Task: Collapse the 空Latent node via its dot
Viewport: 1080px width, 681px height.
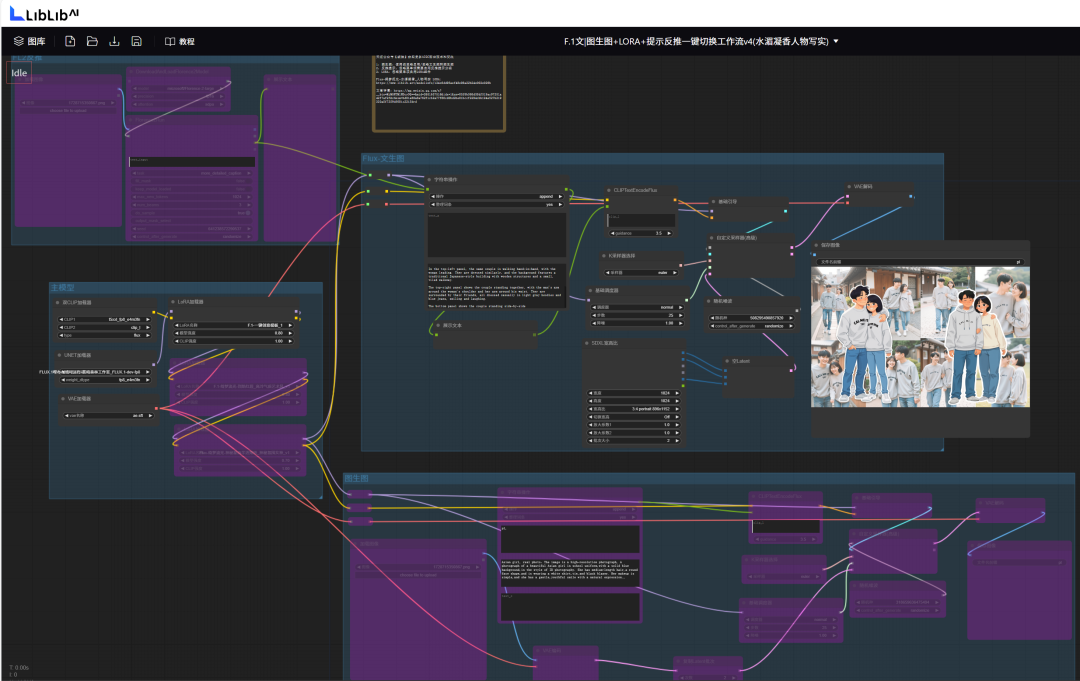Action: coord(727,361)
